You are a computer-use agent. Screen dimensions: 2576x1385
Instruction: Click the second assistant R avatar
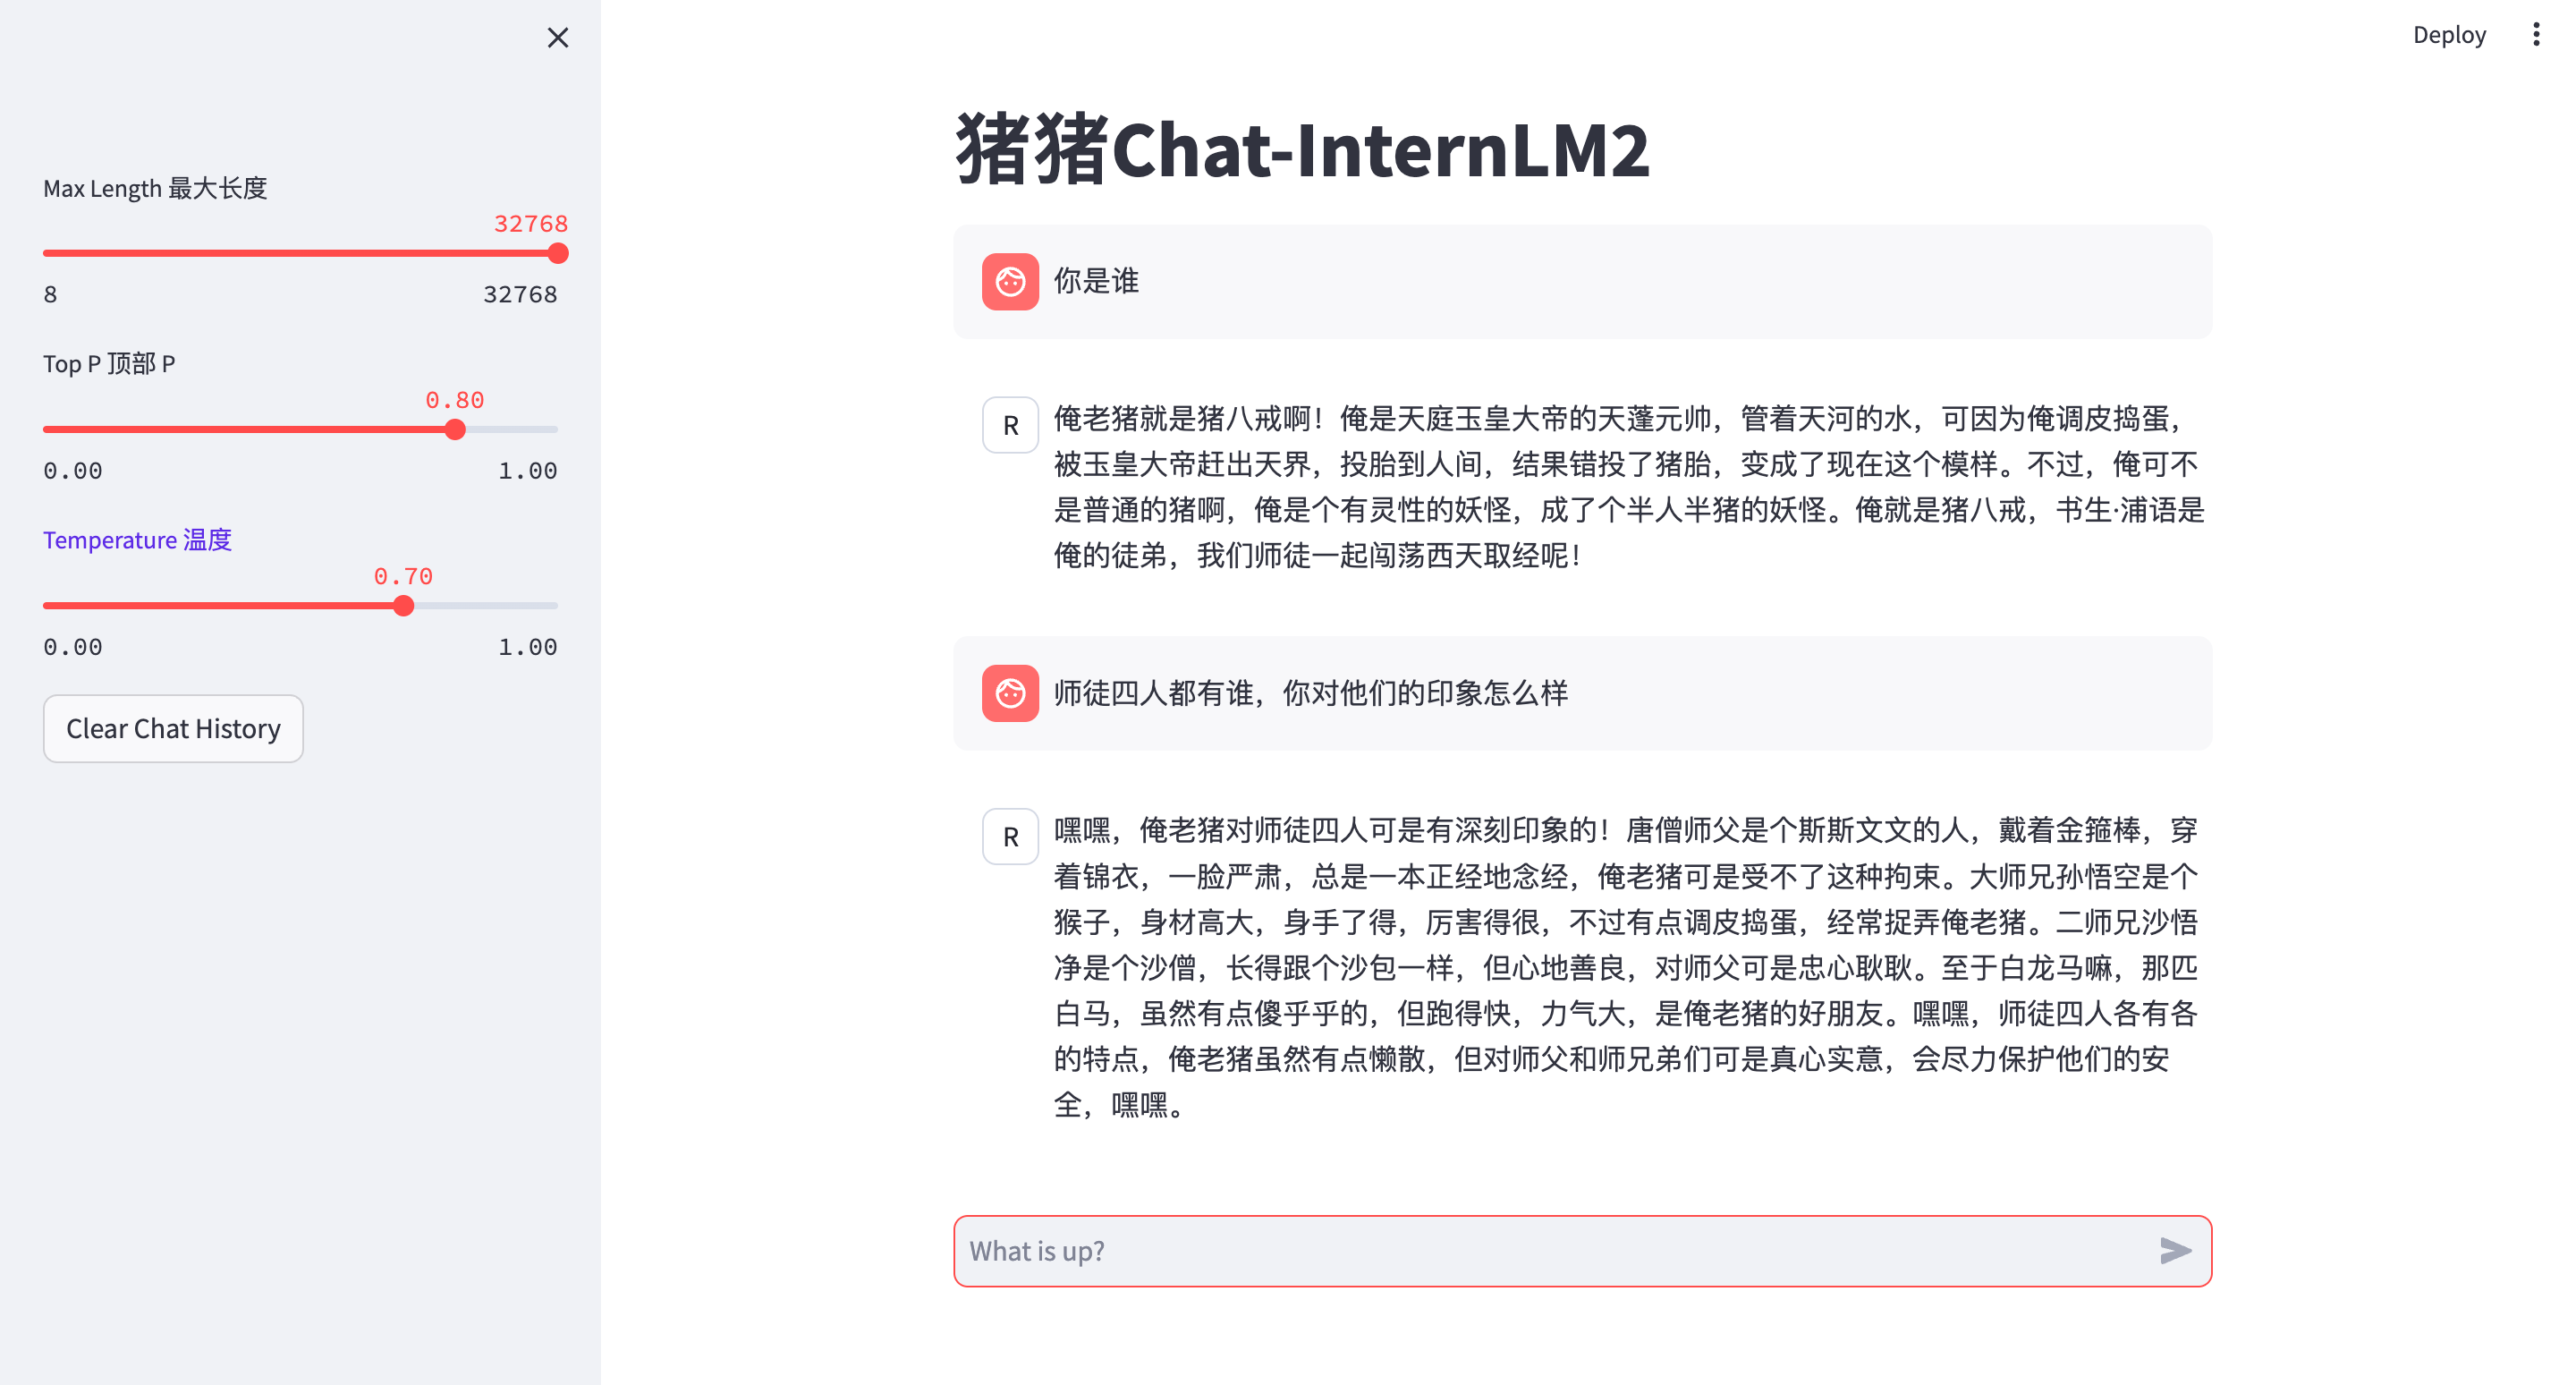tap(1010, 837)
